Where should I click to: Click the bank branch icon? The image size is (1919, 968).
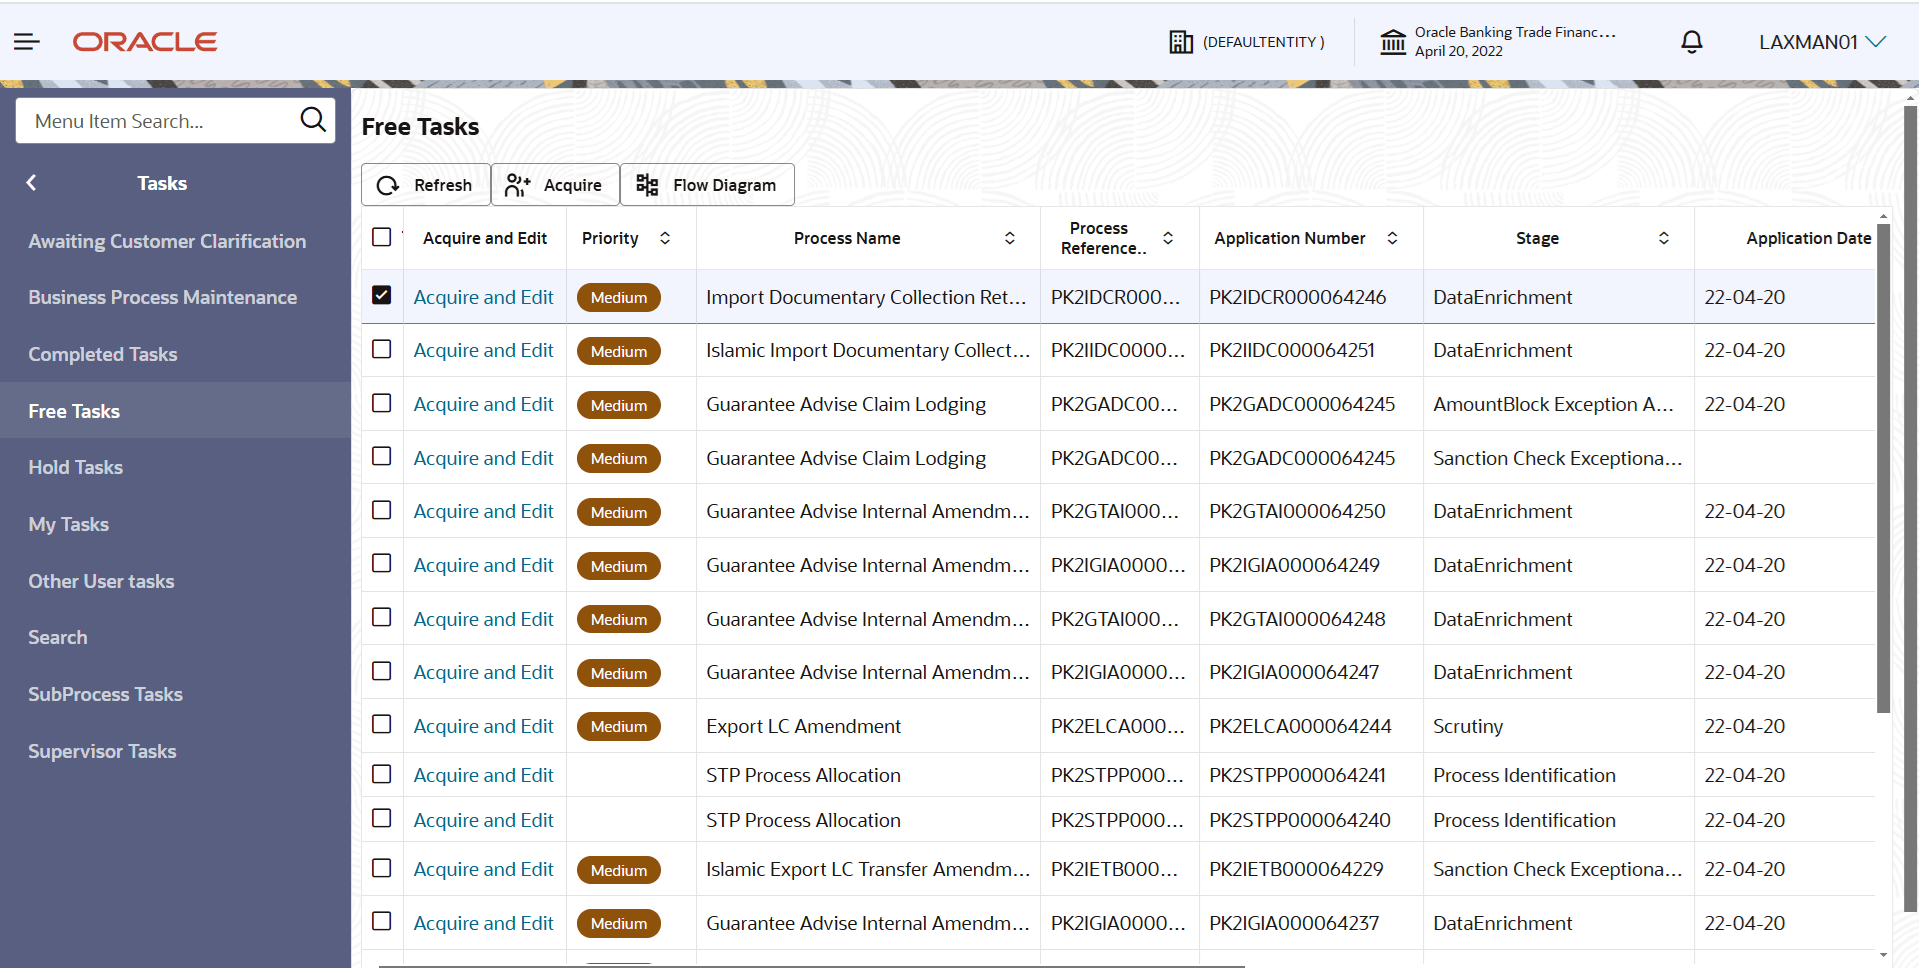click(x=1392, y=42)
